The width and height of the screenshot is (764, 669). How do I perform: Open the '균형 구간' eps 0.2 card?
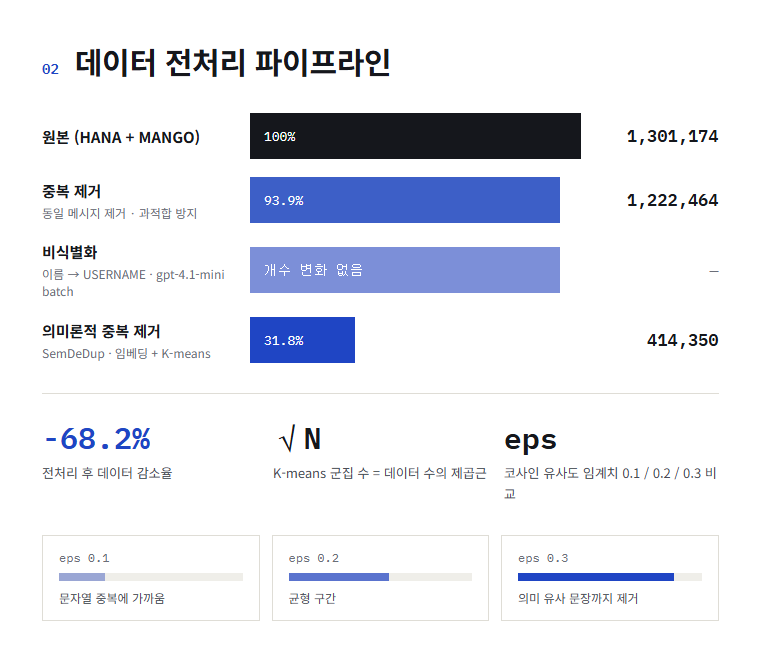(x=381, y=578)
